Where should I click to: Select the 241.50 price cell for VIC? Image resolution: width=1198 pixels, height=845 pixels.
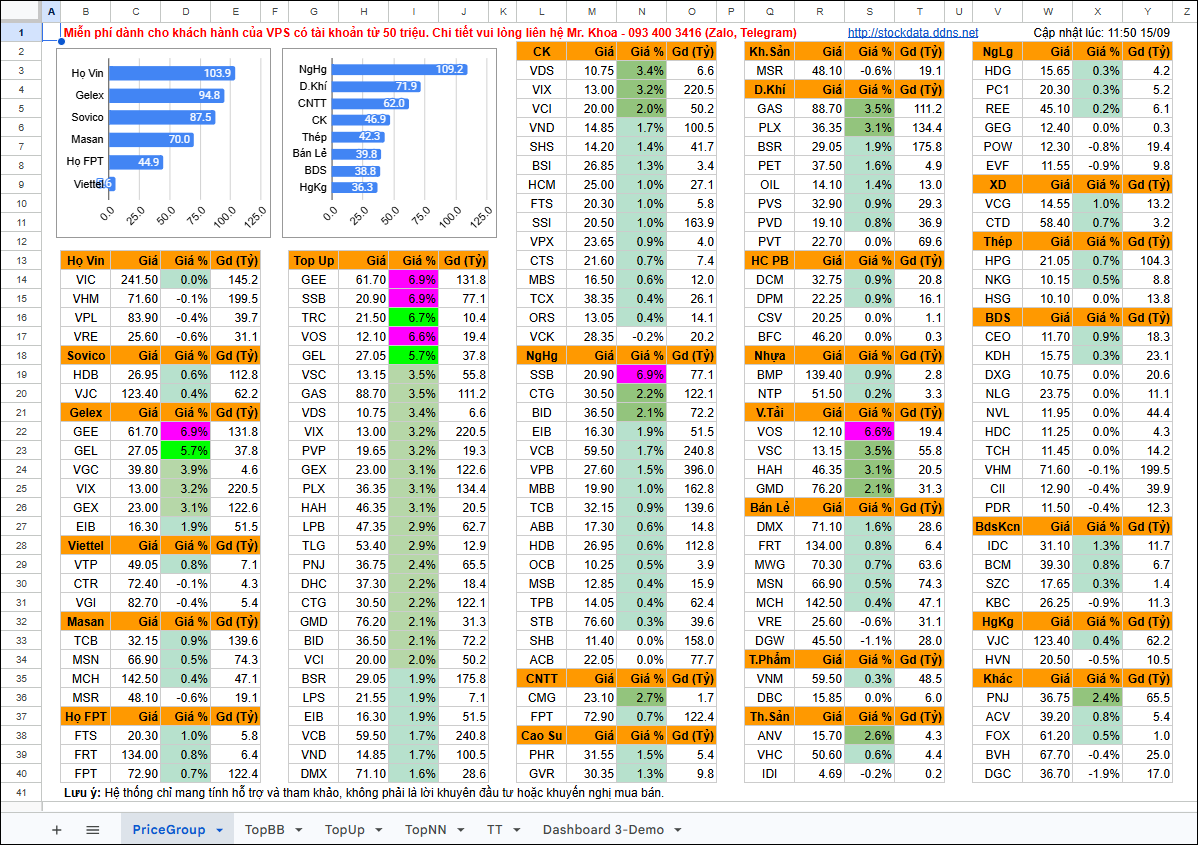136,280
